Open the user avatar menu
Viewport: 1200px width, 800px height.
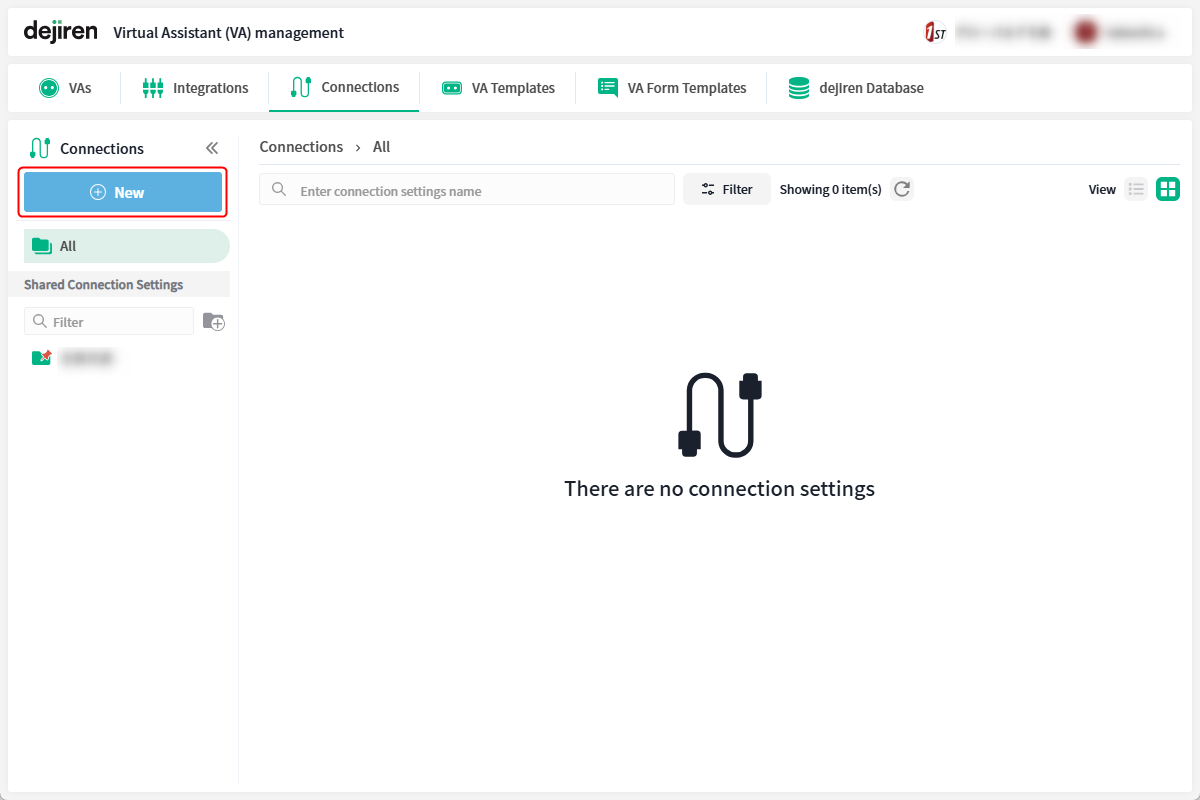click(1085, 32)
